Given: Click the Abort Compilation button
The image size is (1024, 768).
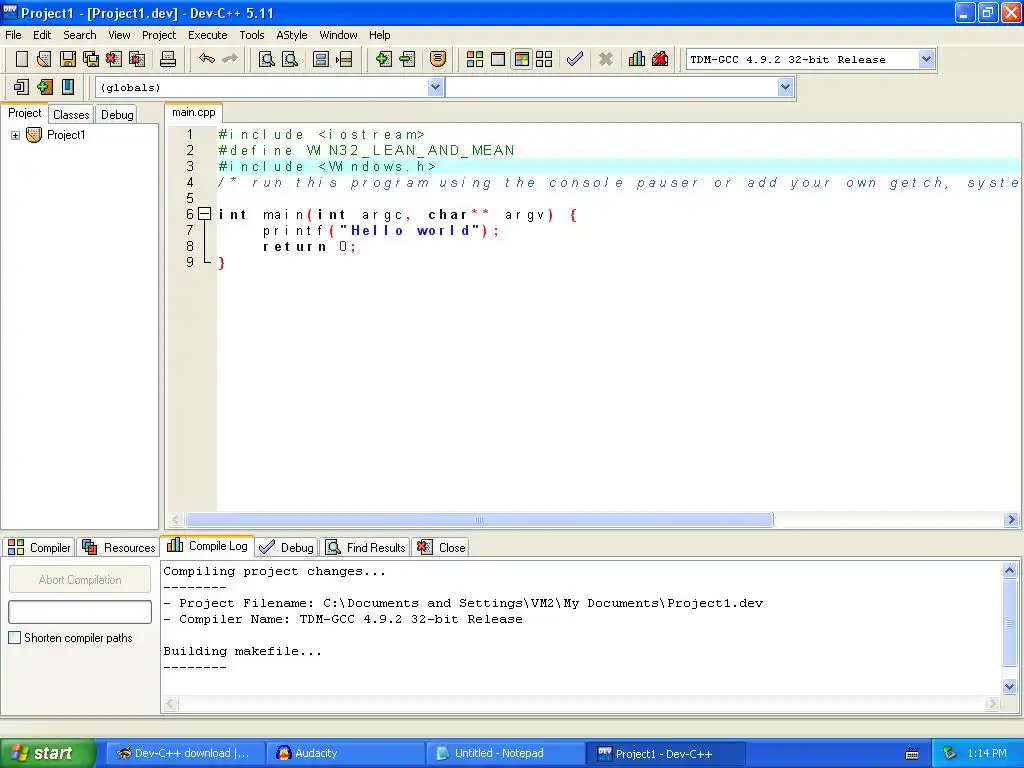Looking at the screenshot, I should pyautogui.click(x=80, y=579).
